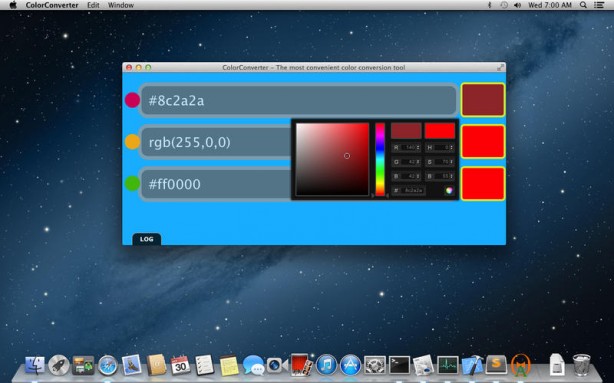Open Notes from the Dock
Screen dimensions: 614x383
pyautogui.click(x=229, y=365)
